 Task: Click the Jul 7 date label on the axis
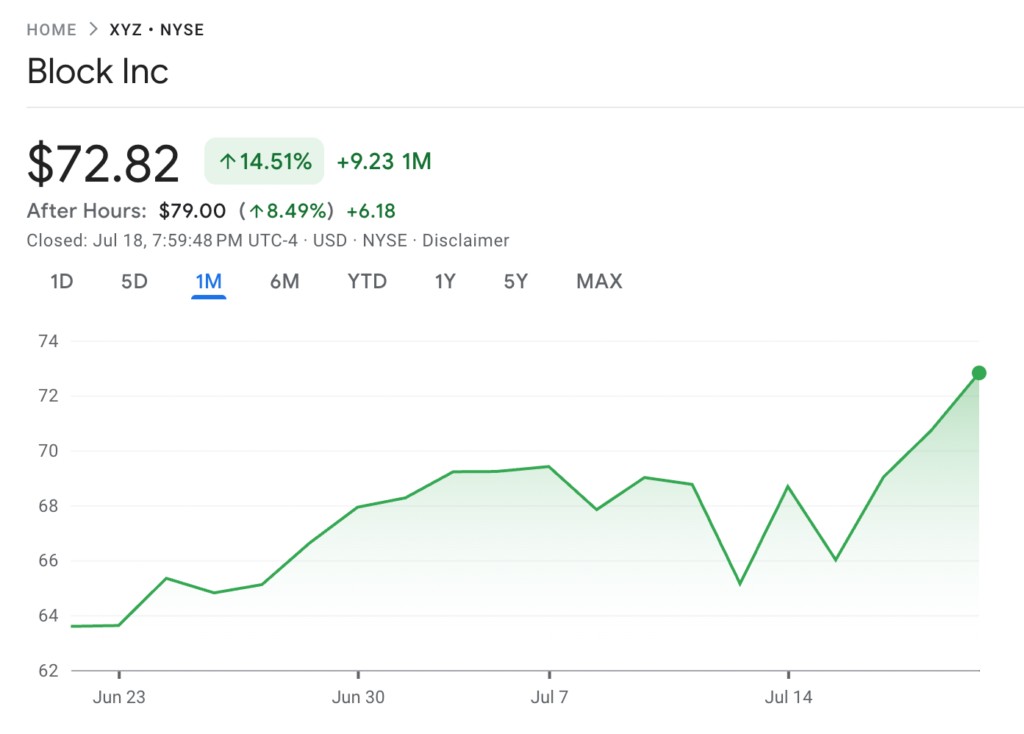[549, 697]
